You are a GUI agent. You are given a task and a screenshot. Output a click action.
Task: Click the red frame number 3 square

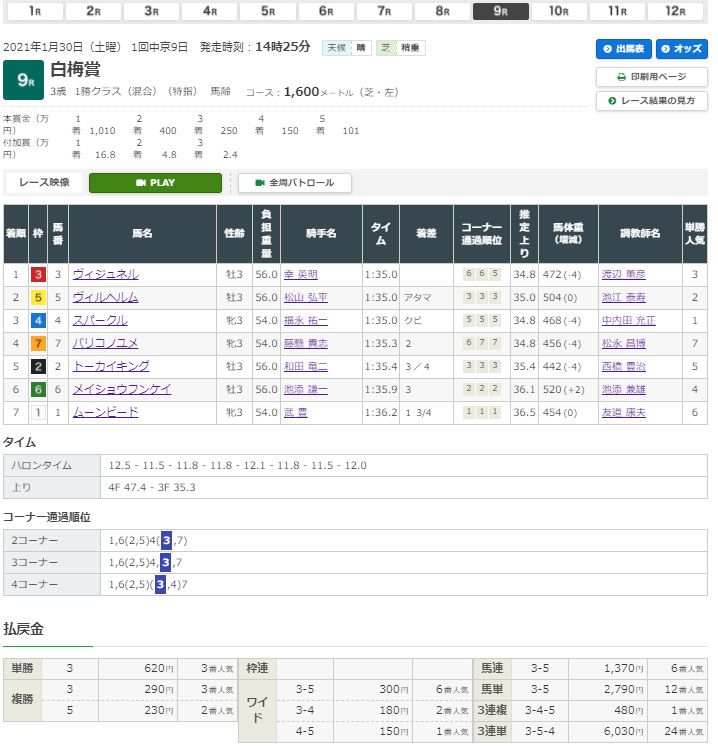(x=38, y=275)
